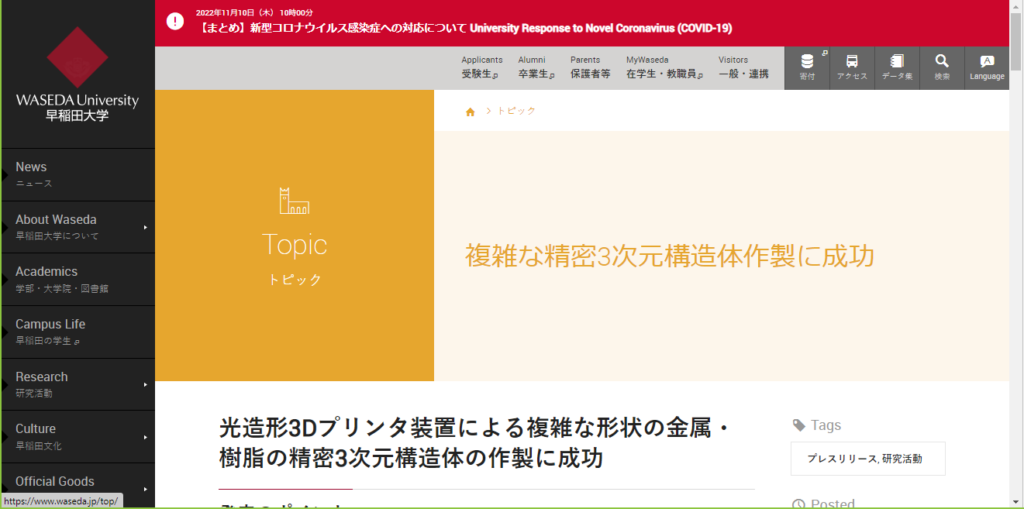Screen dimensions: 1024x509
Task: Click the プレスリリース tag link
Action: coord(842,459)
